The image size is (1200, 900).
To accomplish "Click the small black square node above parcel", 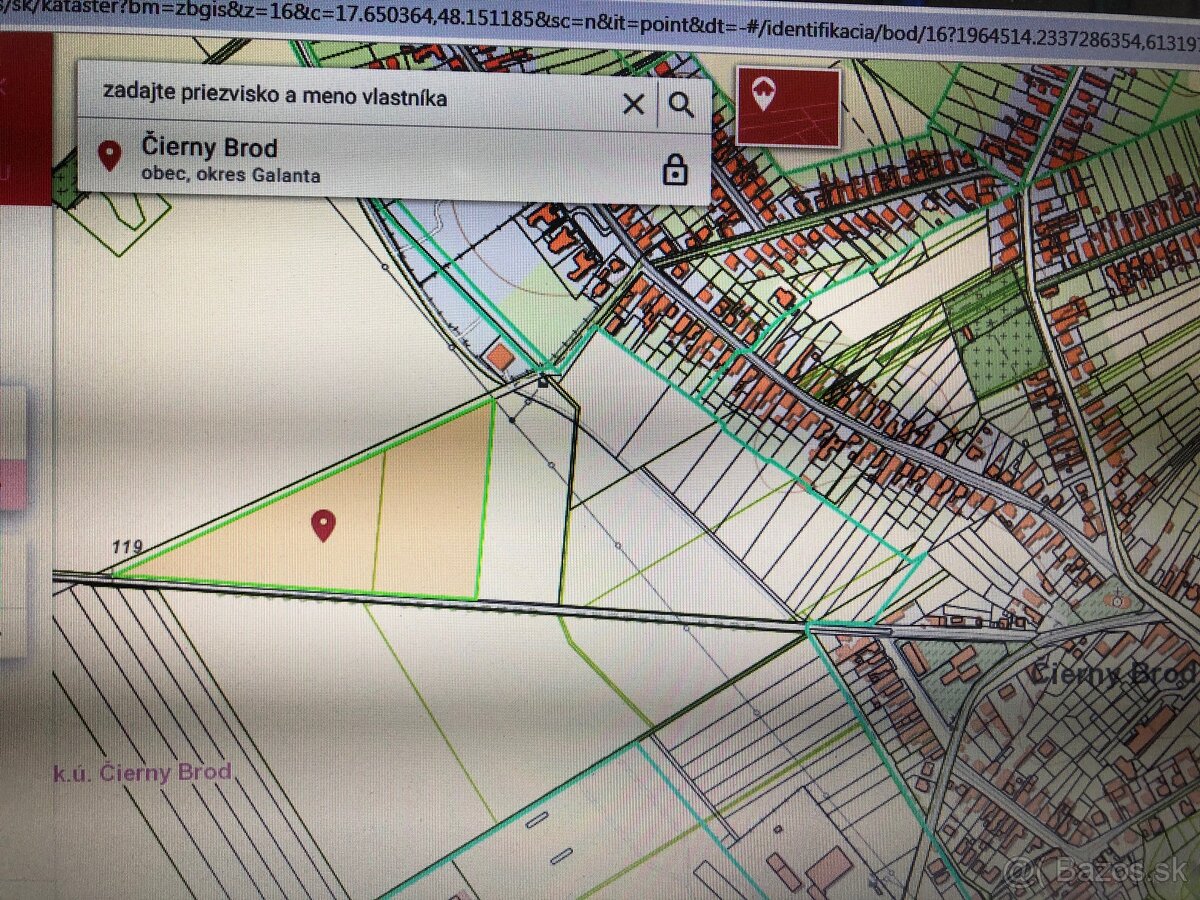I will click(543, 381).
